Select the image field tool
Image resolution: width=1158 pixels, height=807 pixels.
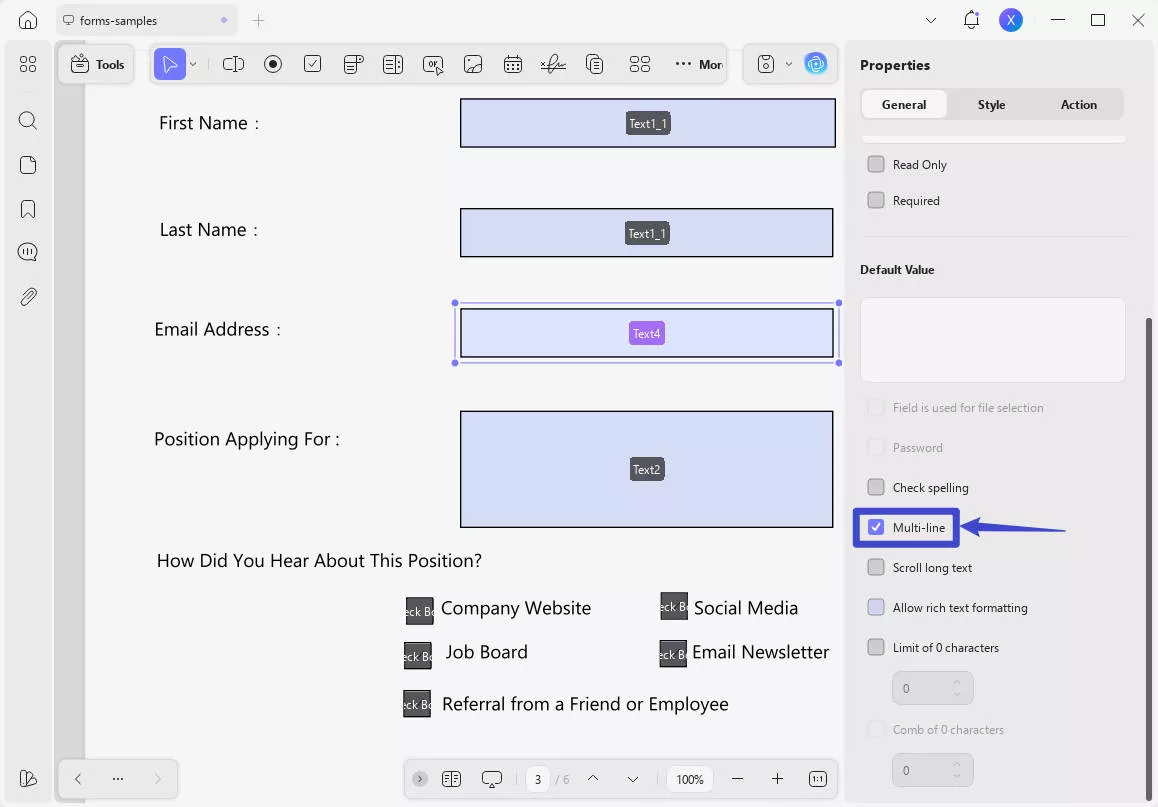pos(473,63)
